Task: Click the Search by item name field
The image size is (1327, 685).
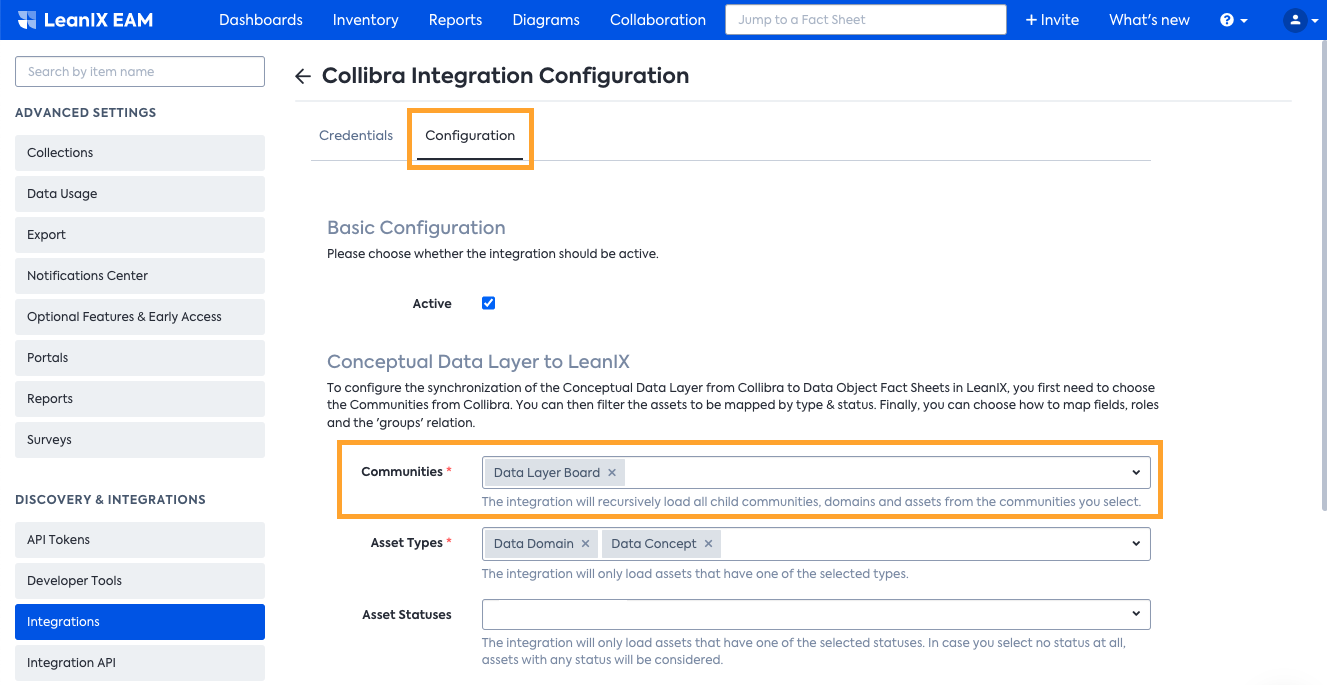Action: (x=140, y=72)
